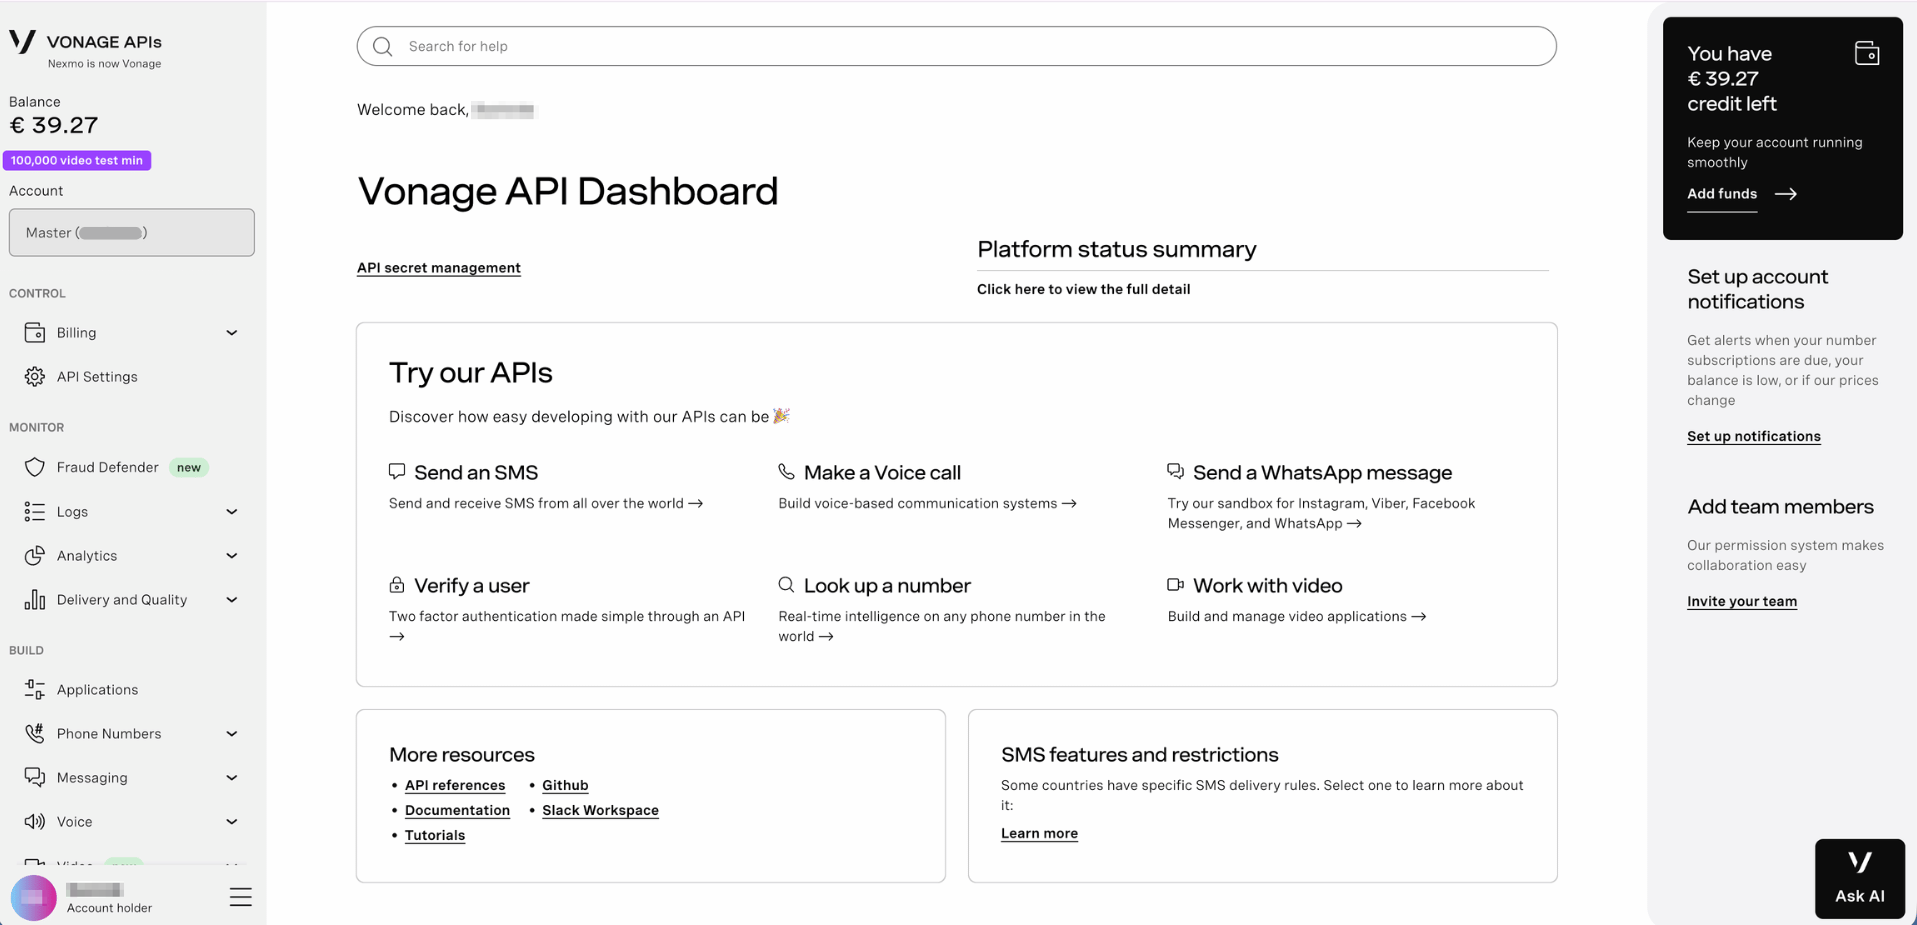Image resolution: width=1917 pixels, height=925 pixels.
Task: Open the hamburger menu beside account holder
Action: point(241,897)
